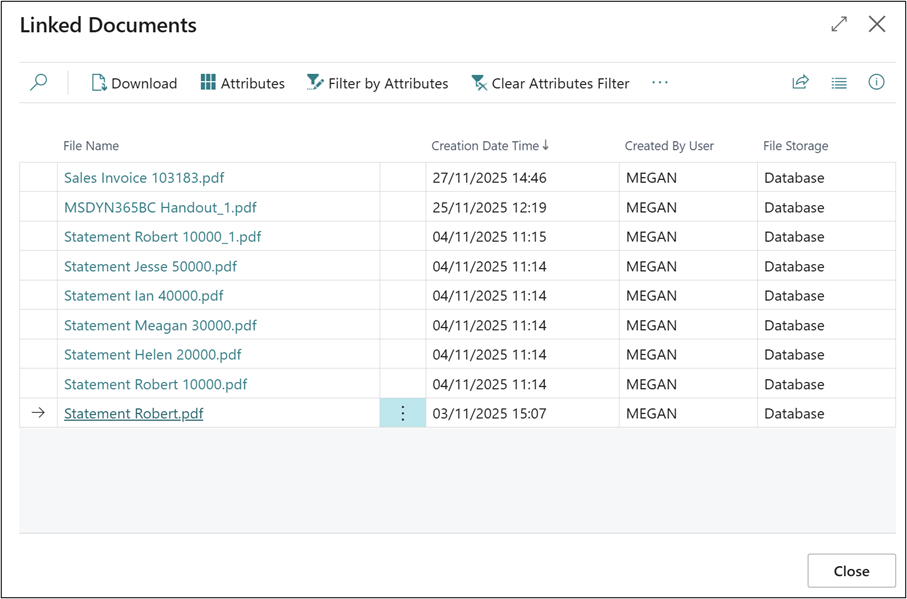
Task: Open Statement Helen 20000.pdf
Action: coord(152,355)
